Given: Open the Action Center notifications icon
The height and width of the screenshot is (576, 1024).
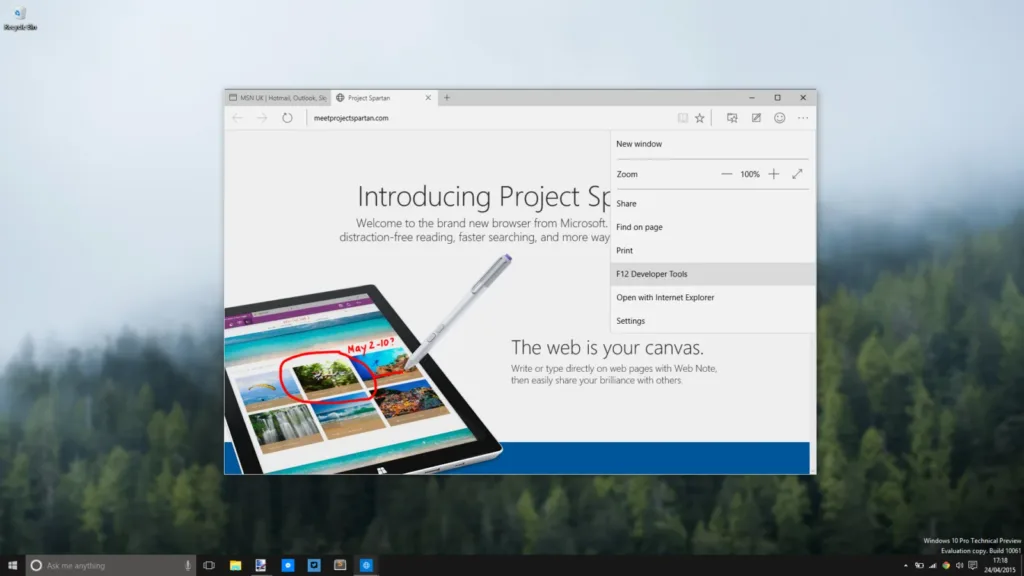Looking at the screenshot, I should click(x=973, y=566).
